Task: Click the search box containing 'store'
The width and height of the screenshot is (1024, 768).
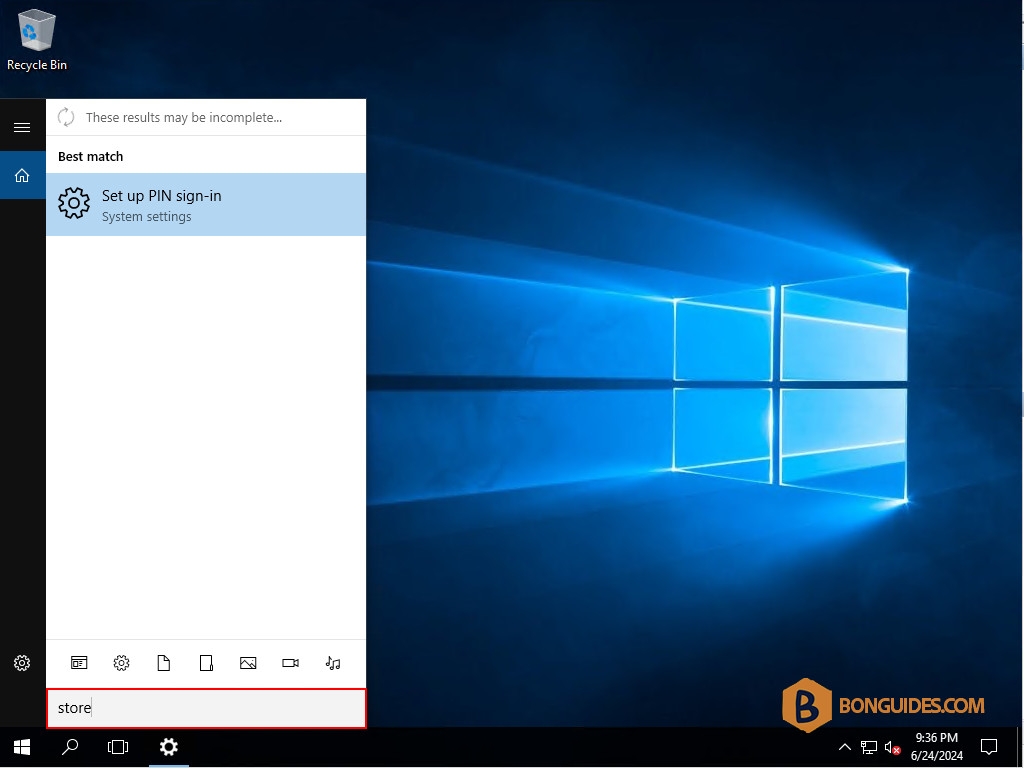Action: (x=206, y=708)
